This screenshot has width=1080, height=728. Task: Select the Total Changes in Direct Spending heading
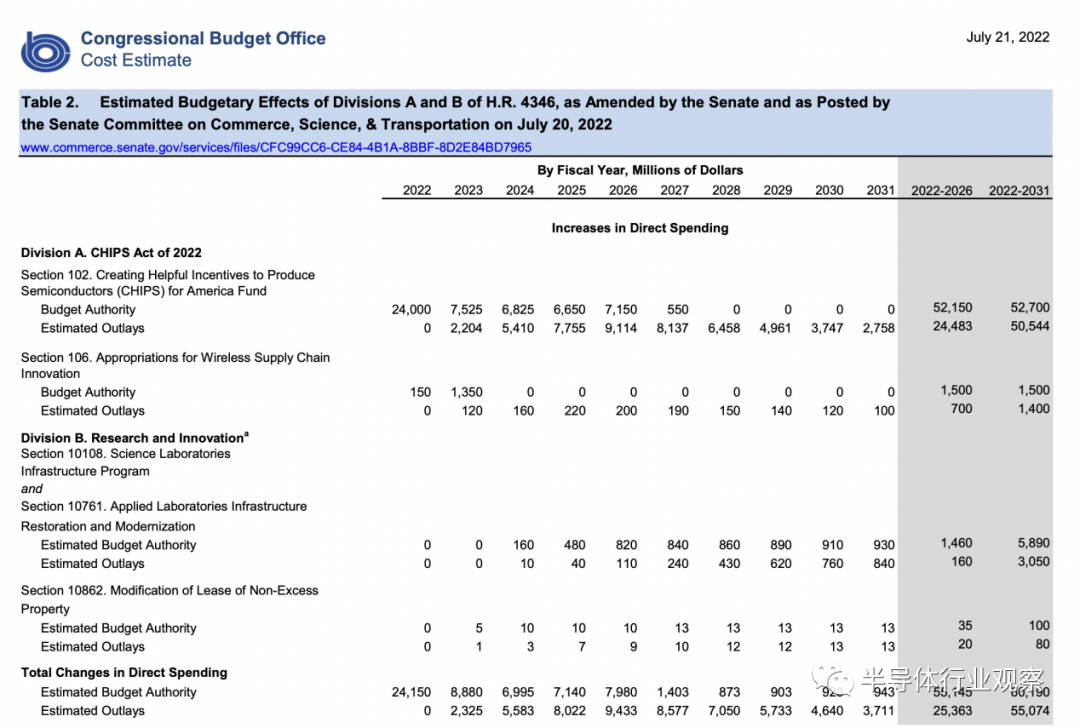point(124,673)
